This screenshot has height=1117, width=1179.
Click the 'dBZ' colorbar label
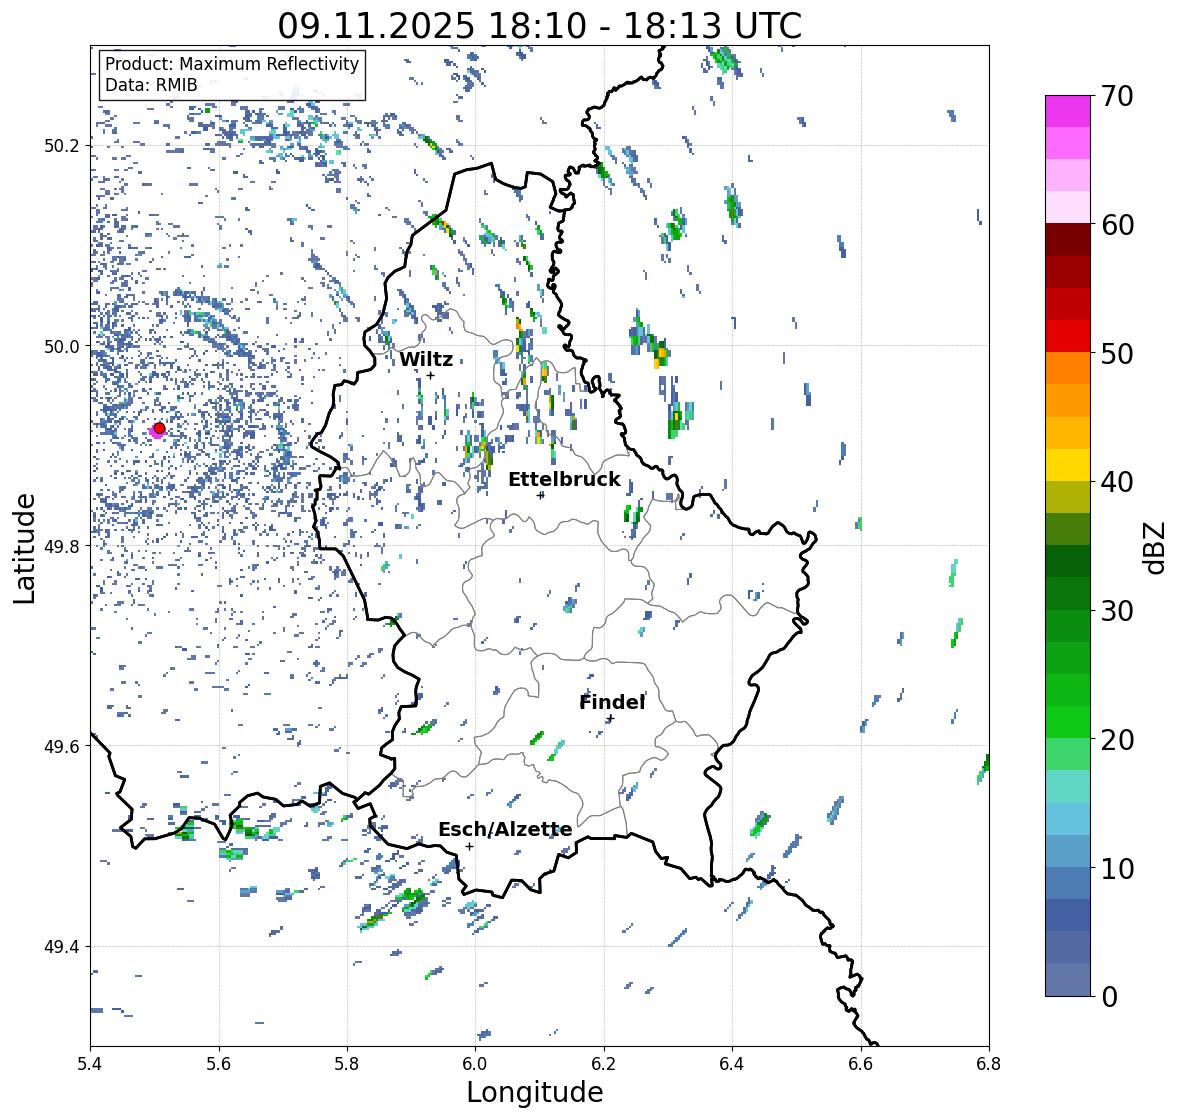pos(1155,548)
